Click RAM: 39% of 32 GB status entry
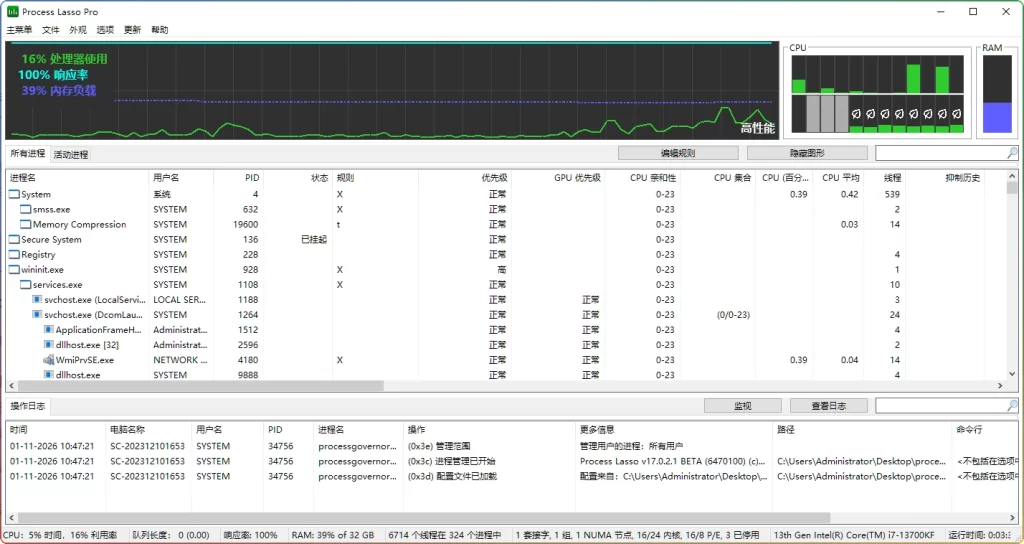The image size is (1024, 544). click(333, 535)
